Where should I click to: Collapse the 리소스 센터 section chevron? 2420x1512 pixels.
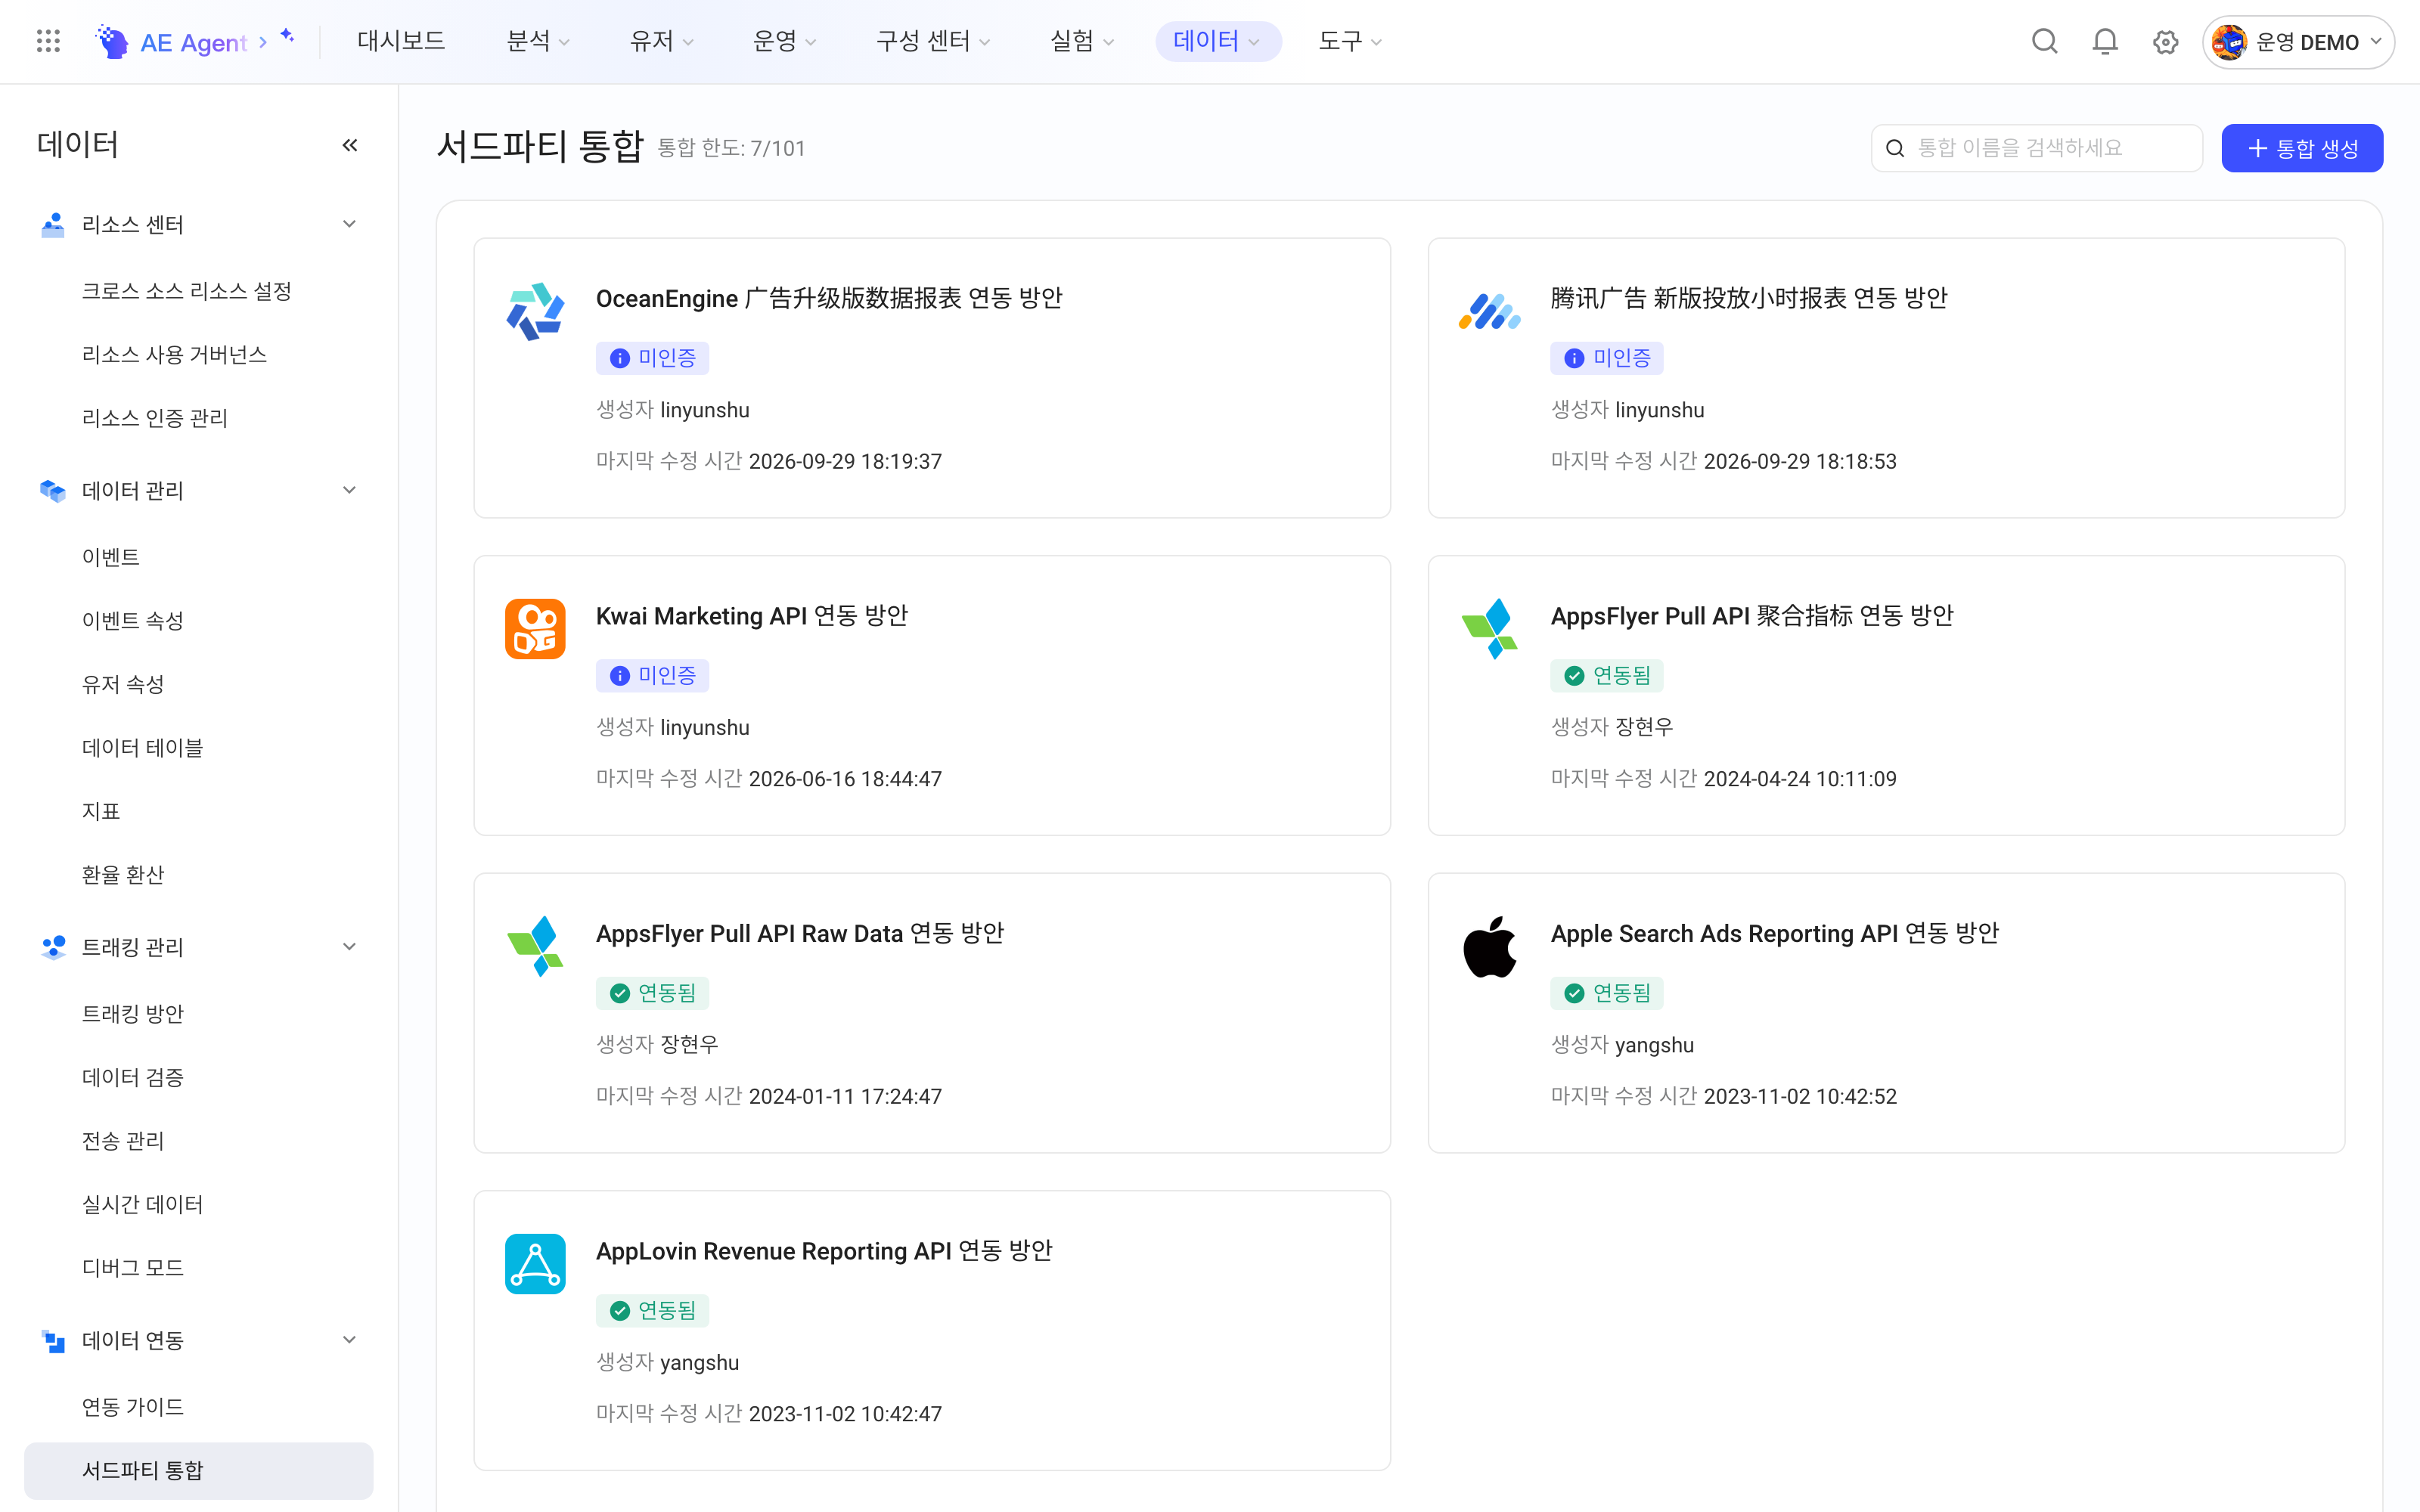349,224
